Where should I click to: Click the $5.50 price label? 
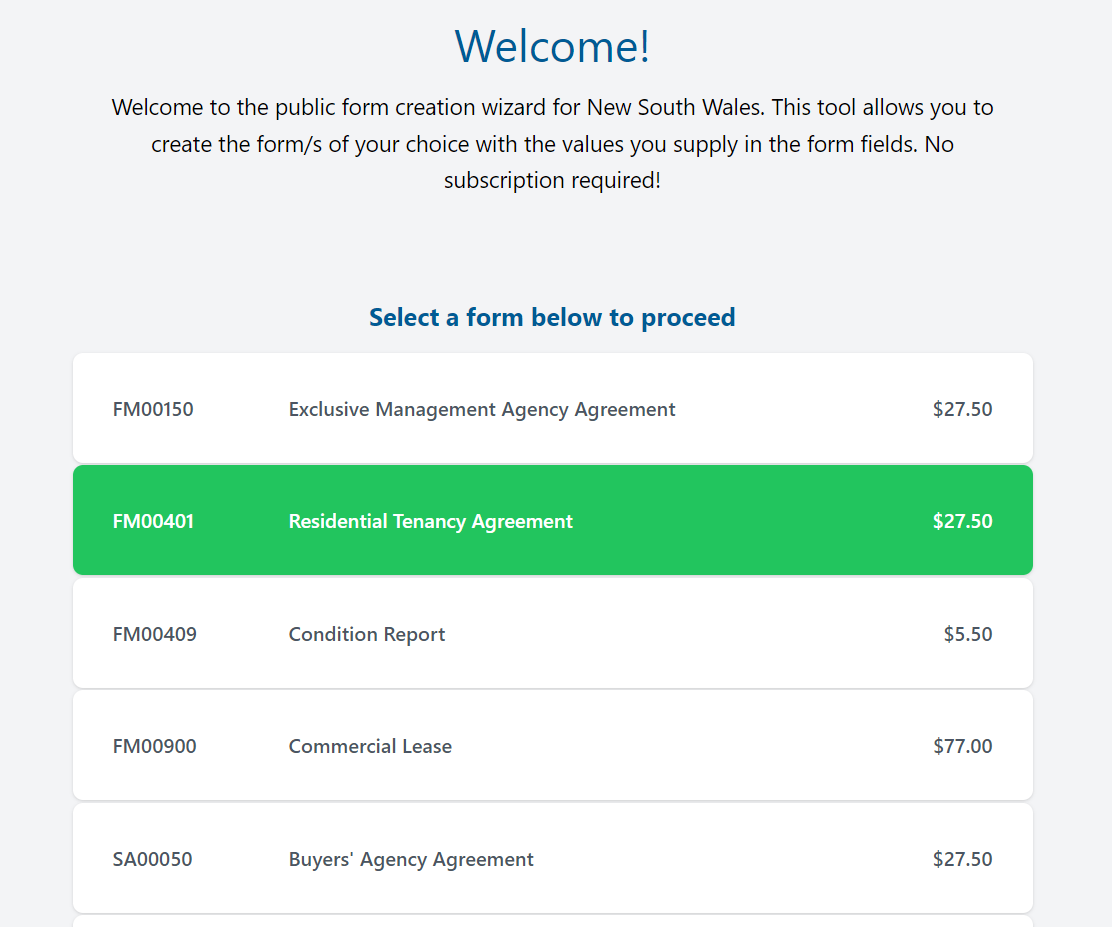967,634
